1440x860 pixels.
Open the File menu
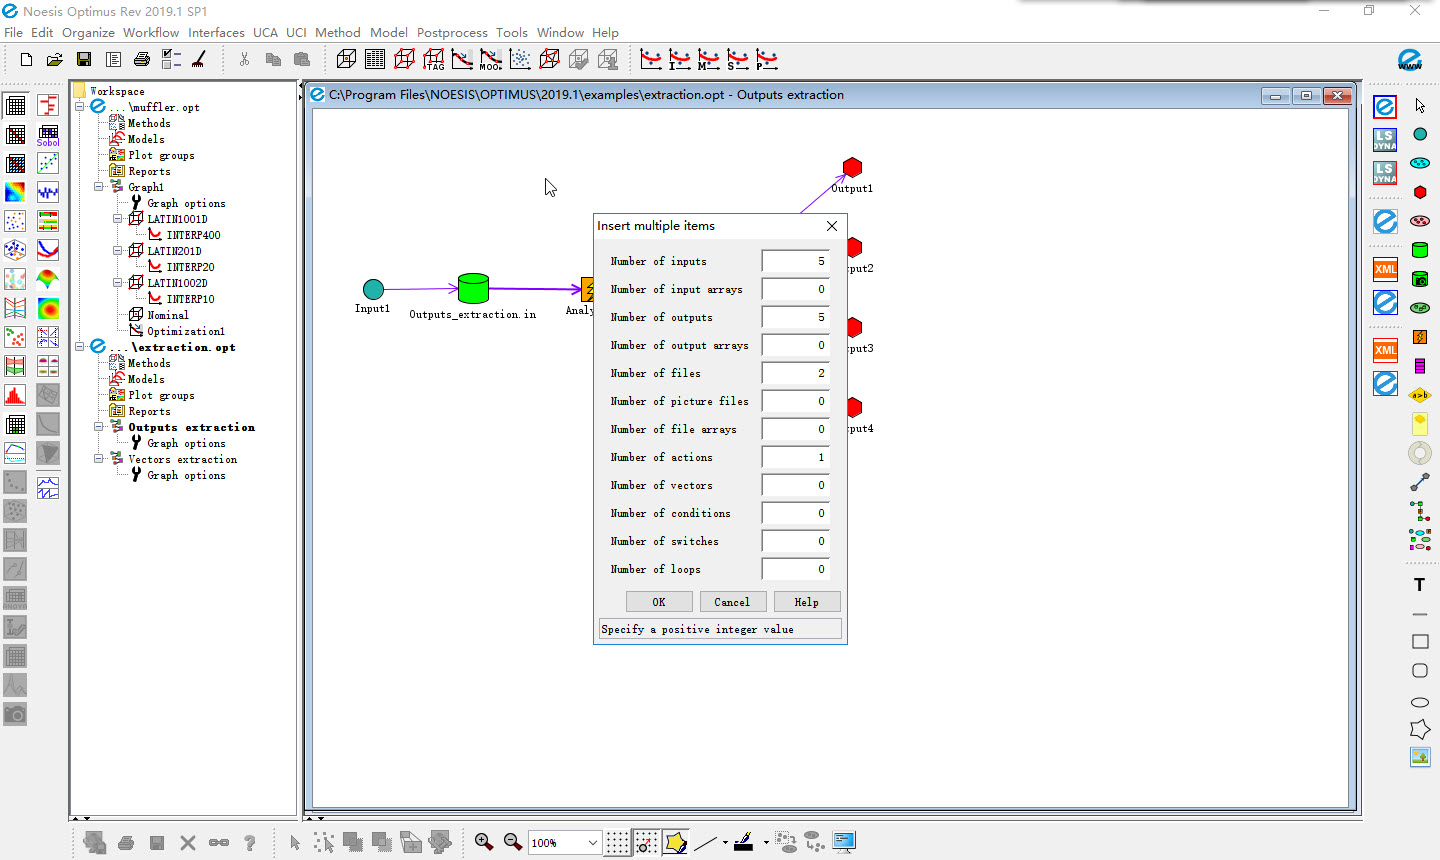click(13, 32)
